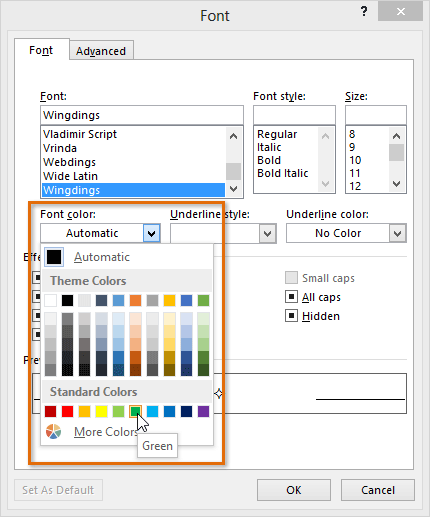Click the Font style input field

pos(294,115)
